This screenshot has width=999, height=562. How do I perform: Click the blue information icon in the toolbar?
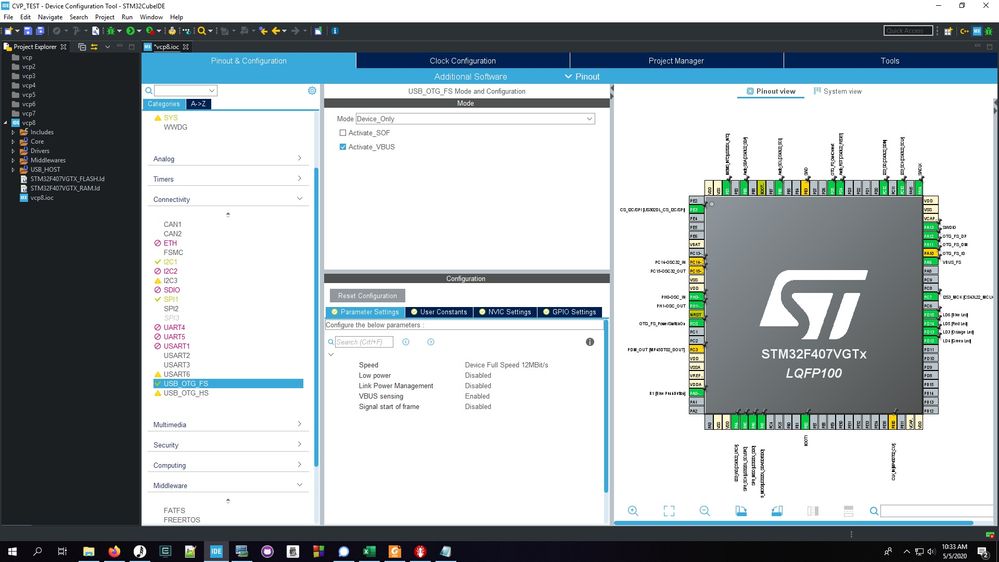click(x=334, y=31)
